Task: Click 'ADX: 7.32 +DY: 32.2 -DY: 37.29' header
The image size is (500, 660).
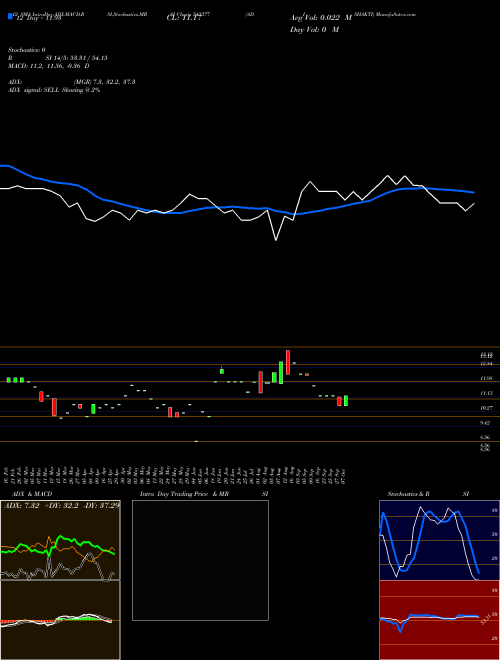Action: point(61,505)
